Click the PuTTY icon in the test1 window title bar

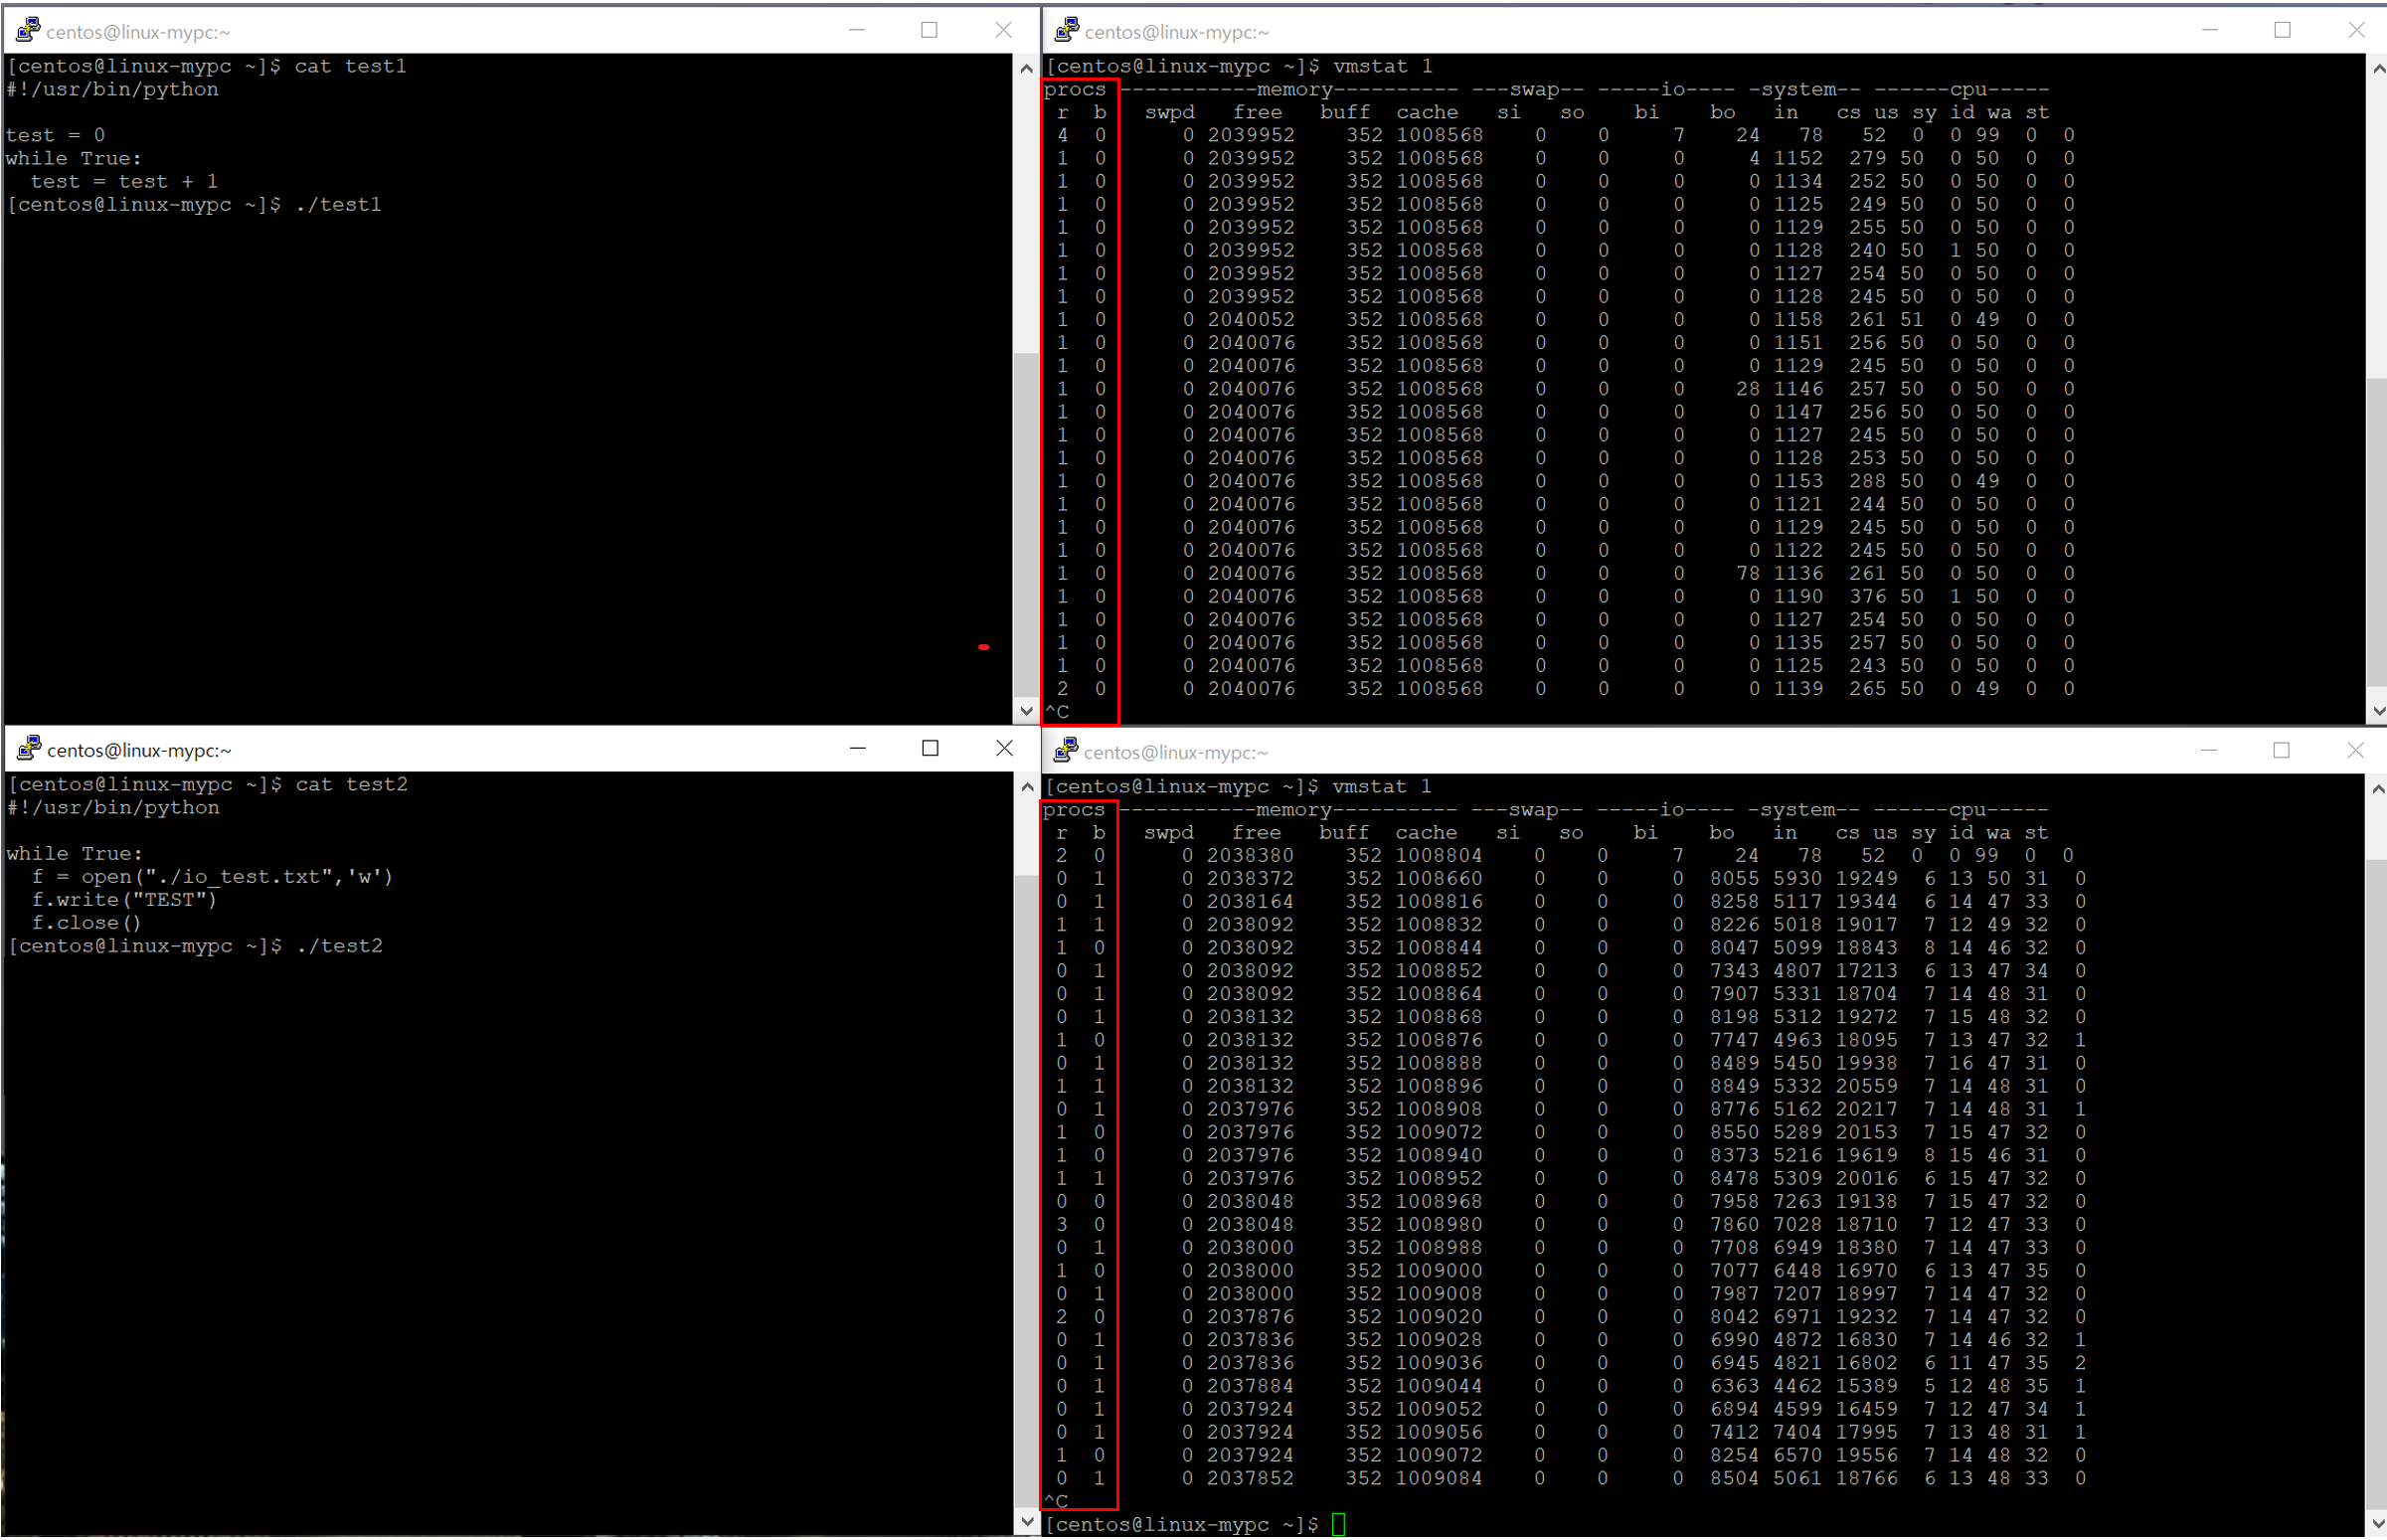point(28,30)
